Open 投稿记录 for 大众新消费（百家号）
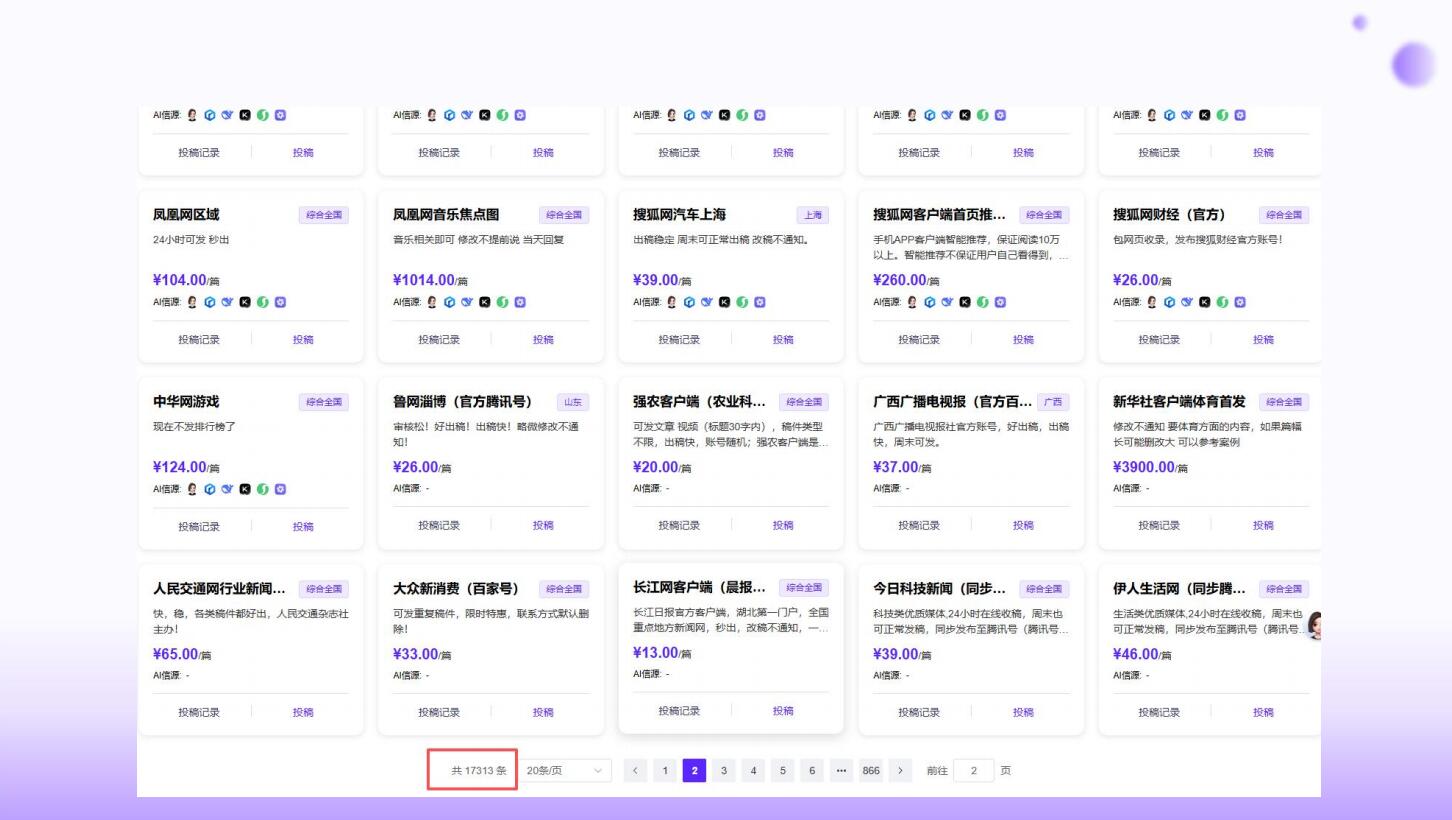 pos(437,712)
